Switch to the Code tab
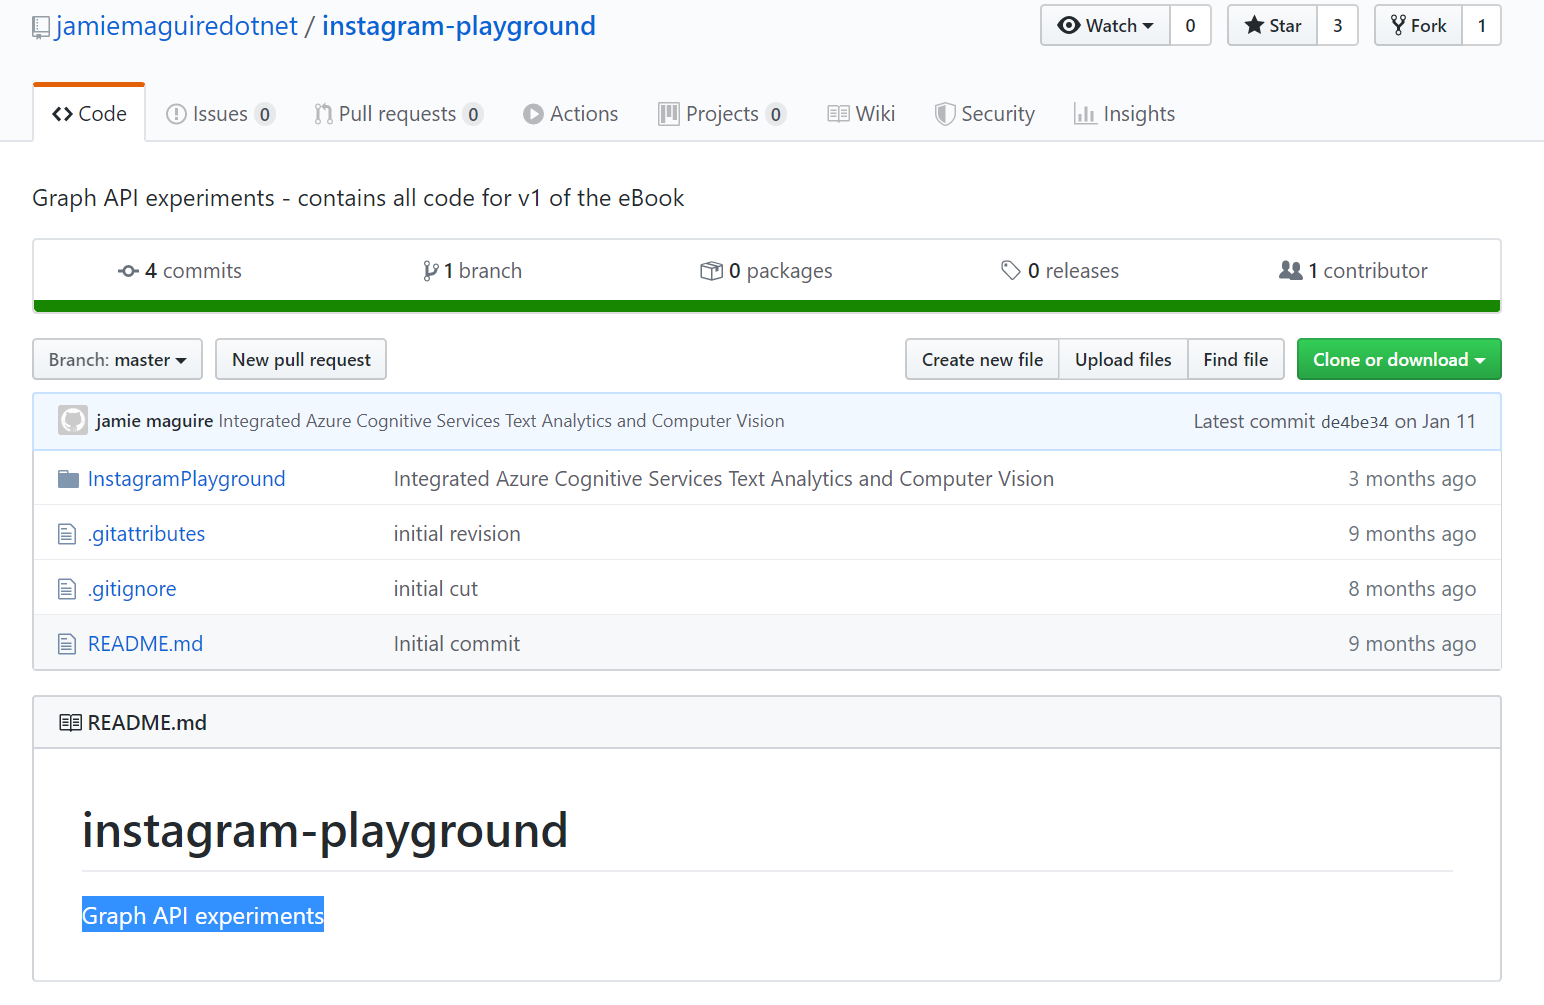 point(89,114)
